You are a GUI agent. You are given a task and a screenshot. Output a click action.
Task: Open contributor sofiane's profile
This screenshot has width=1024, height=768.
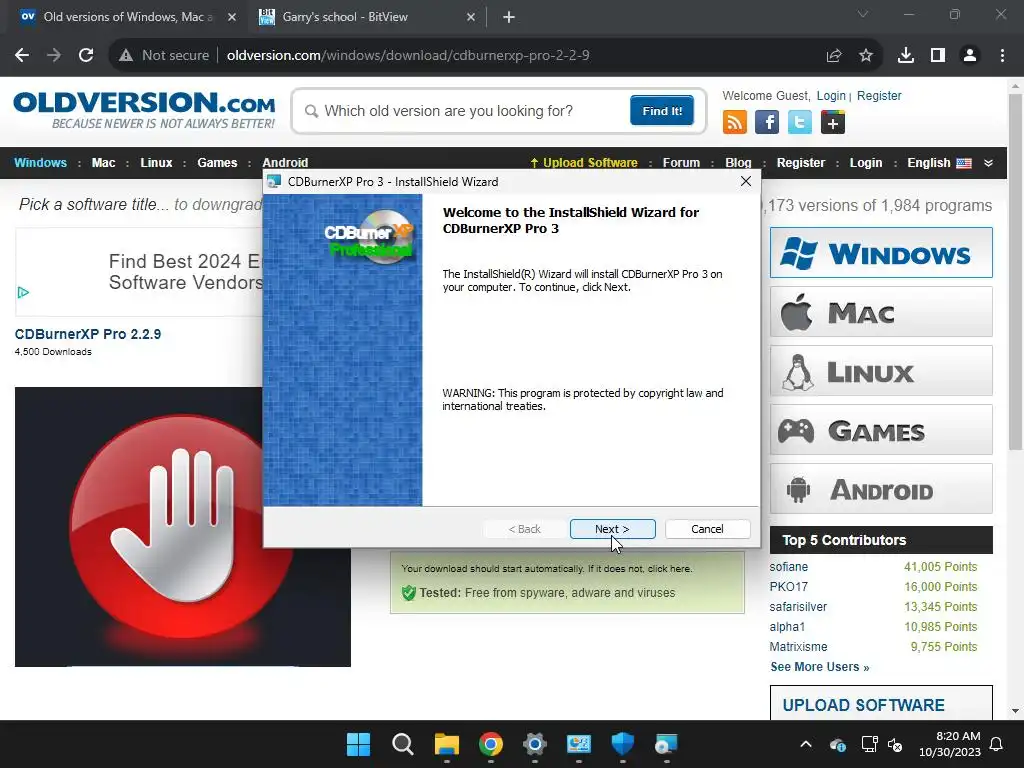click(x=788, y=567)
